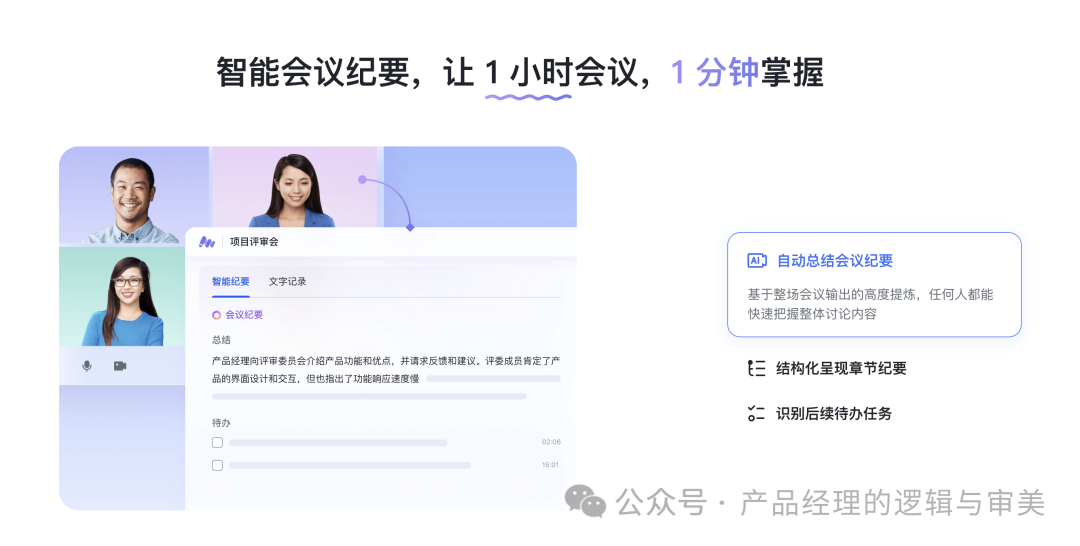The height and width of the screenshot is (546, 1080).
Task: Select 结构化呈现章节纪要 feature
Action: pos(841,368)
